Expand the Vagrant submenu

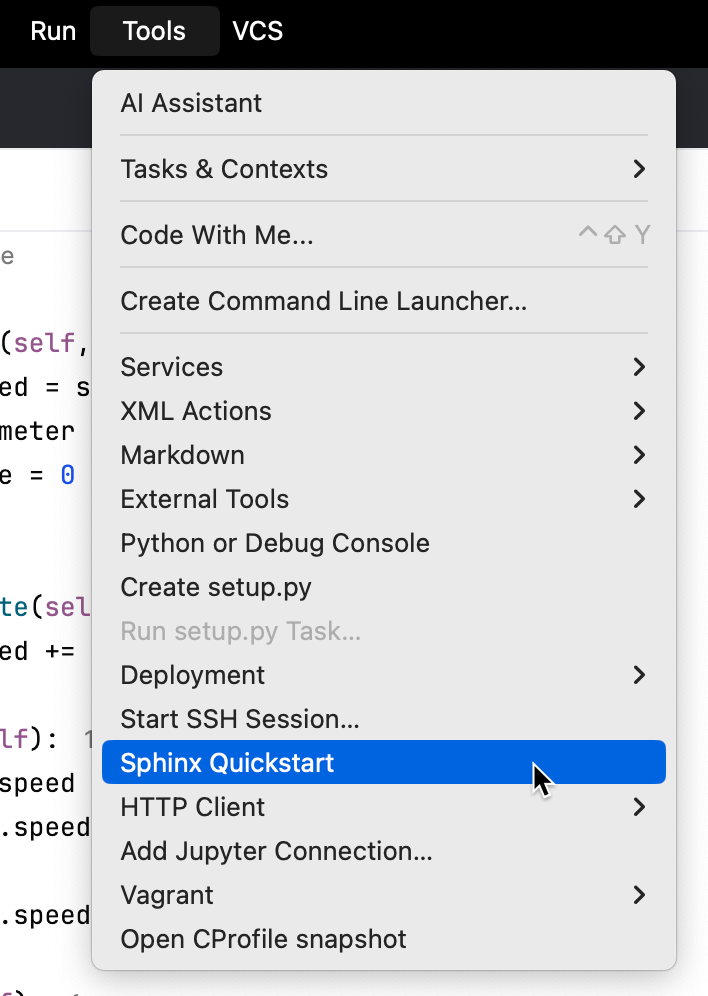coord(166,895)
